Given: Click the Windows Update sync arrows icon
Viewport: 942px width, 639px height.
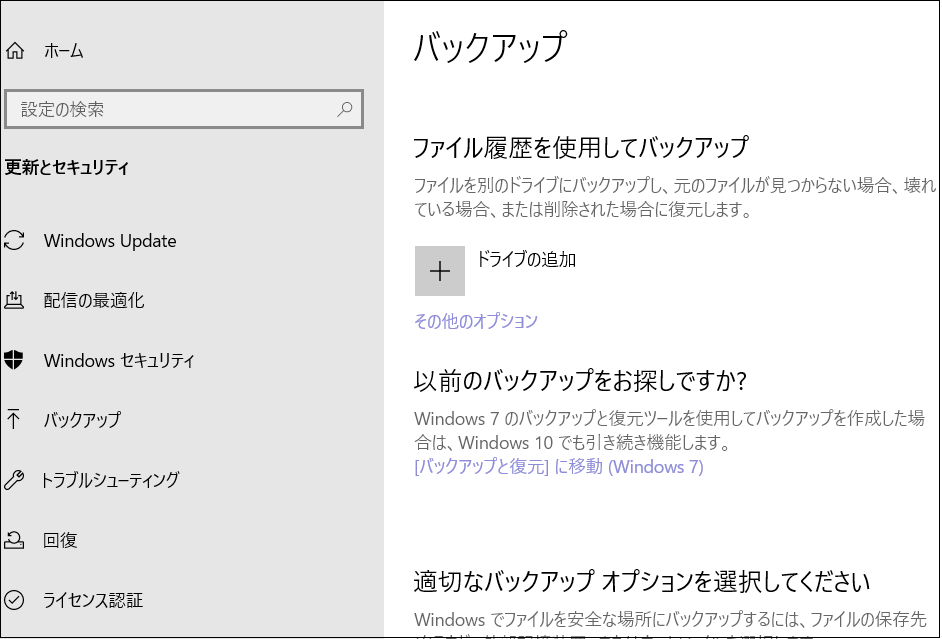Looking at the screenshot, I should (14, 241).
